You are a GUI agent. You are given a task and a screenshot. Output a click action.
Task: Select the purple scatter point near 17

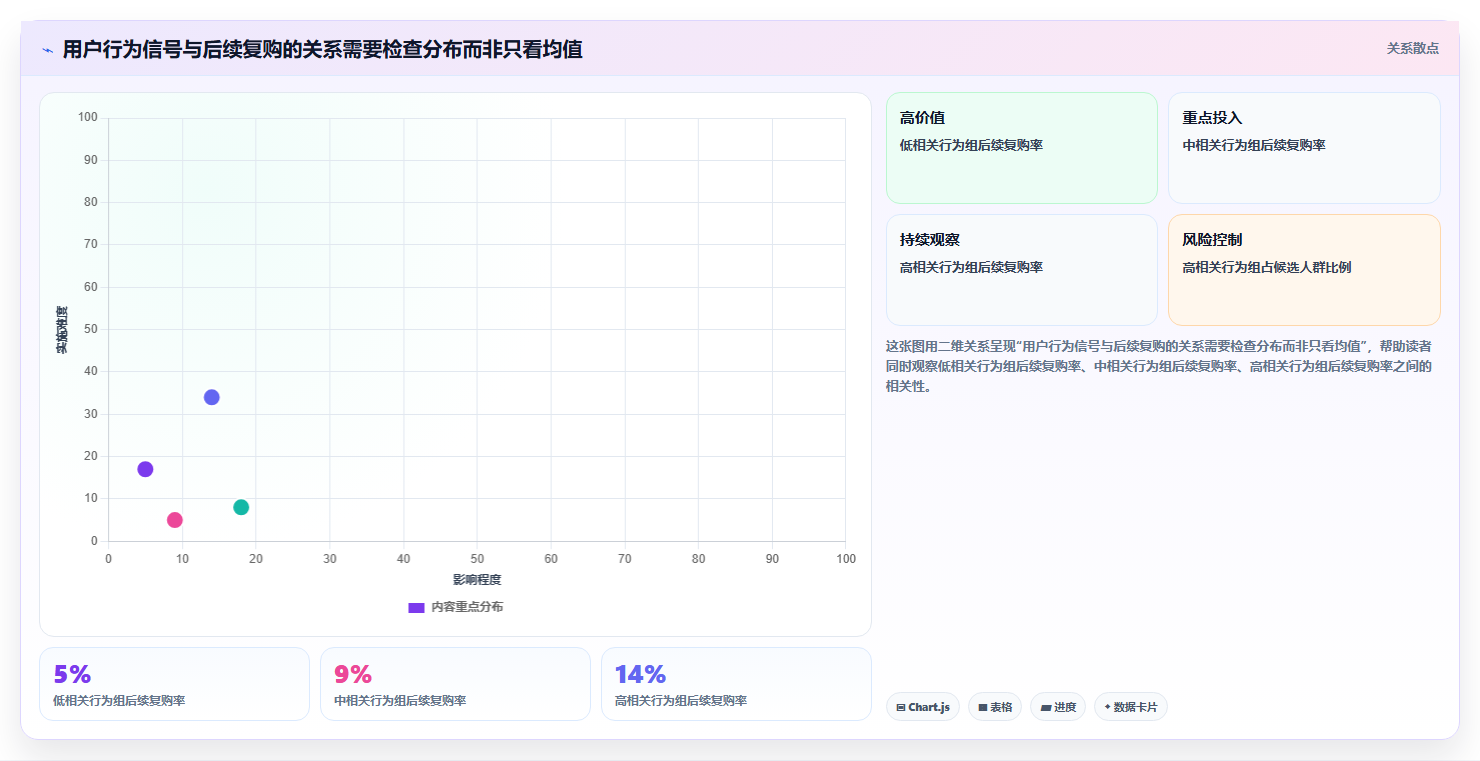[x=145, y=469]
